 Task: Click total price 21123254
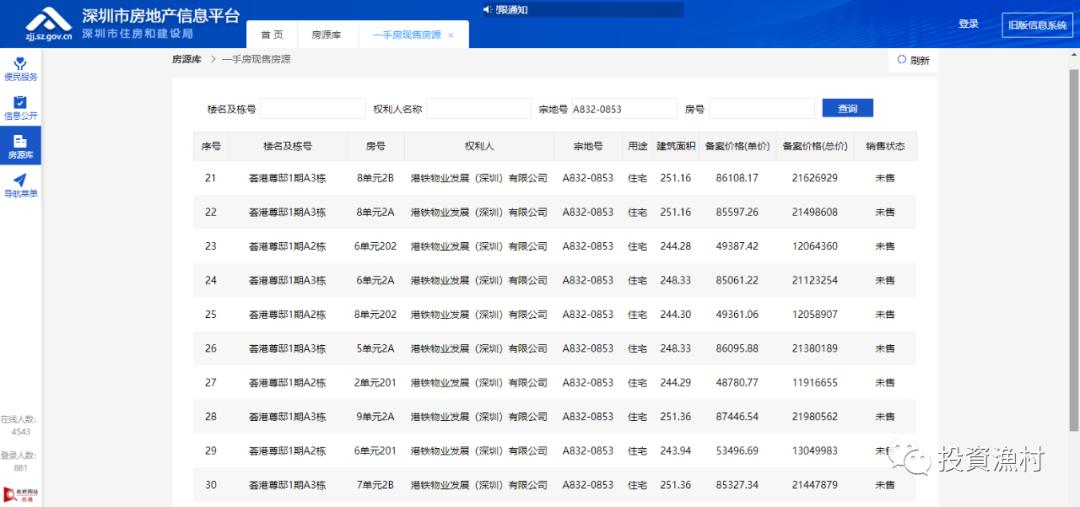click(x=815, y=280)
